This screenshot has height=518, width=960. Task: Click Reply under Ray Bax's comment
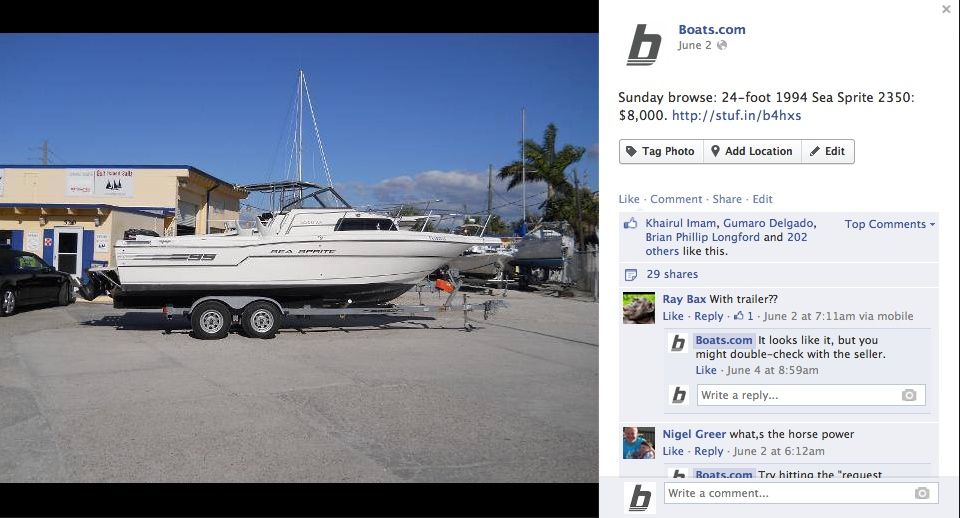click(x=708, y=316)
